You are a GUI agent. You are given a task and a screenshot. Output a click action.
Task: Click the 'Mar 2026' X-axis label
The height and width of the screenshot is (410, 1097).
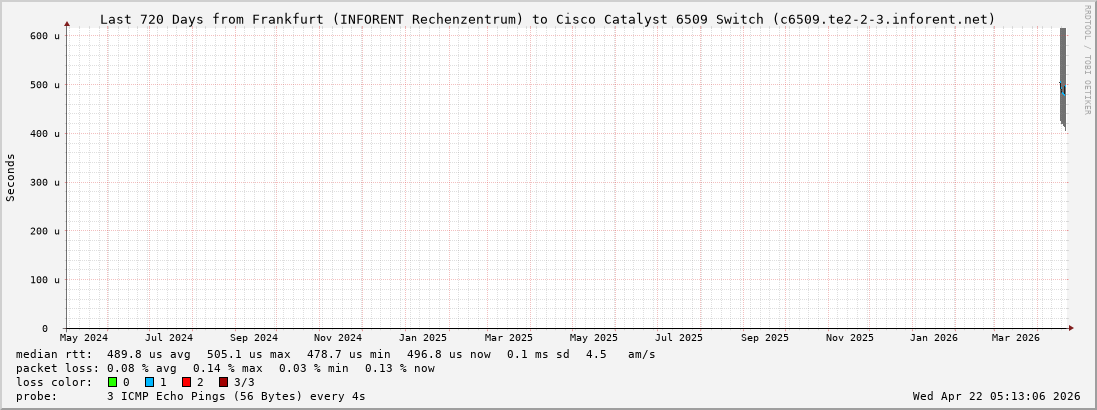[x=1015, y=338]
